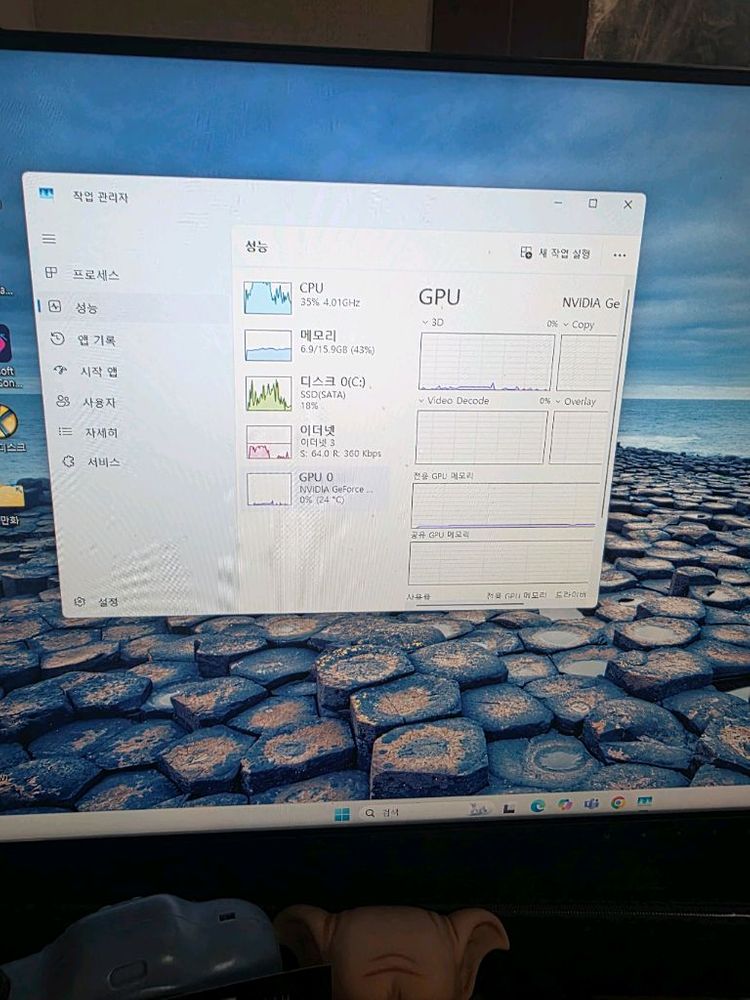Expand the 3D engine graph dropdown
Image resolution: width=750 pixels, height=1000 pixels.
pos(425,323)
